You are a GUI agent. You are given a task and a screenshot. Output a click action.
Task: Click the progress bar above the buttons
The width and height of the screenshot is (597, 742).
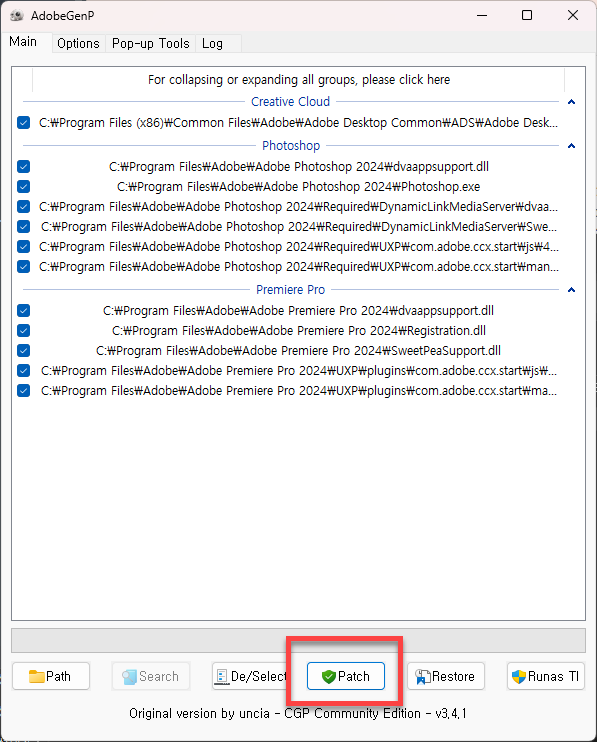(298, 641)
